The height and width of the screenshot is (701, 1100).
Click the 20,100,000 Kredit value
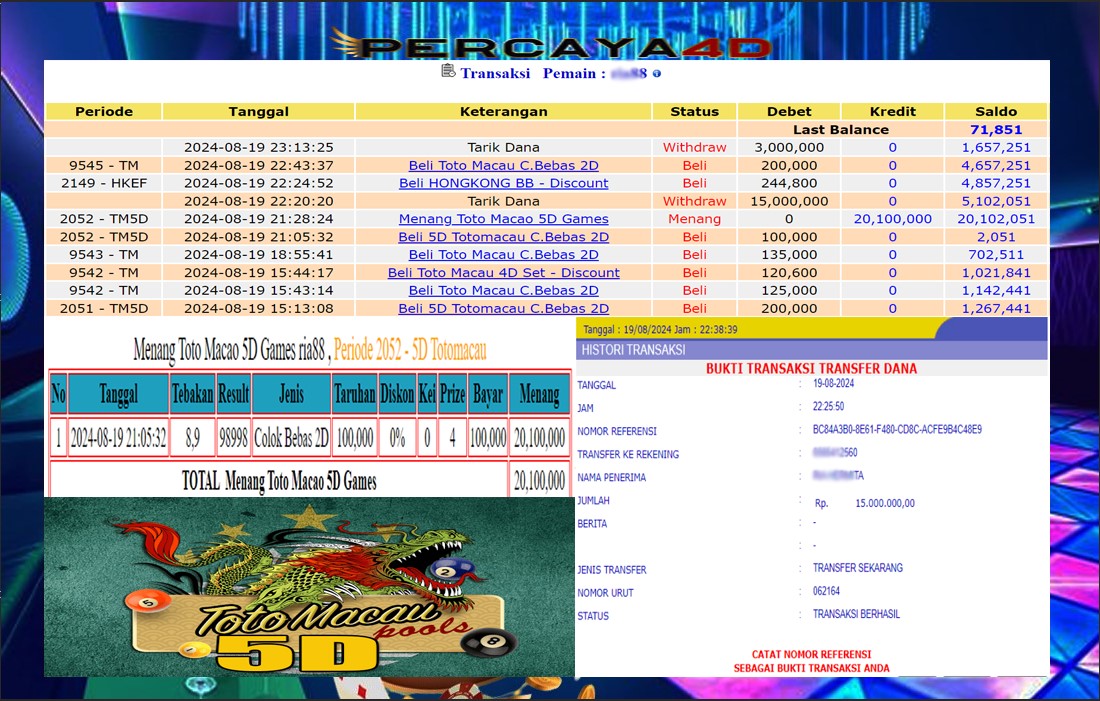pyautogui.click(x=892, y=219)
